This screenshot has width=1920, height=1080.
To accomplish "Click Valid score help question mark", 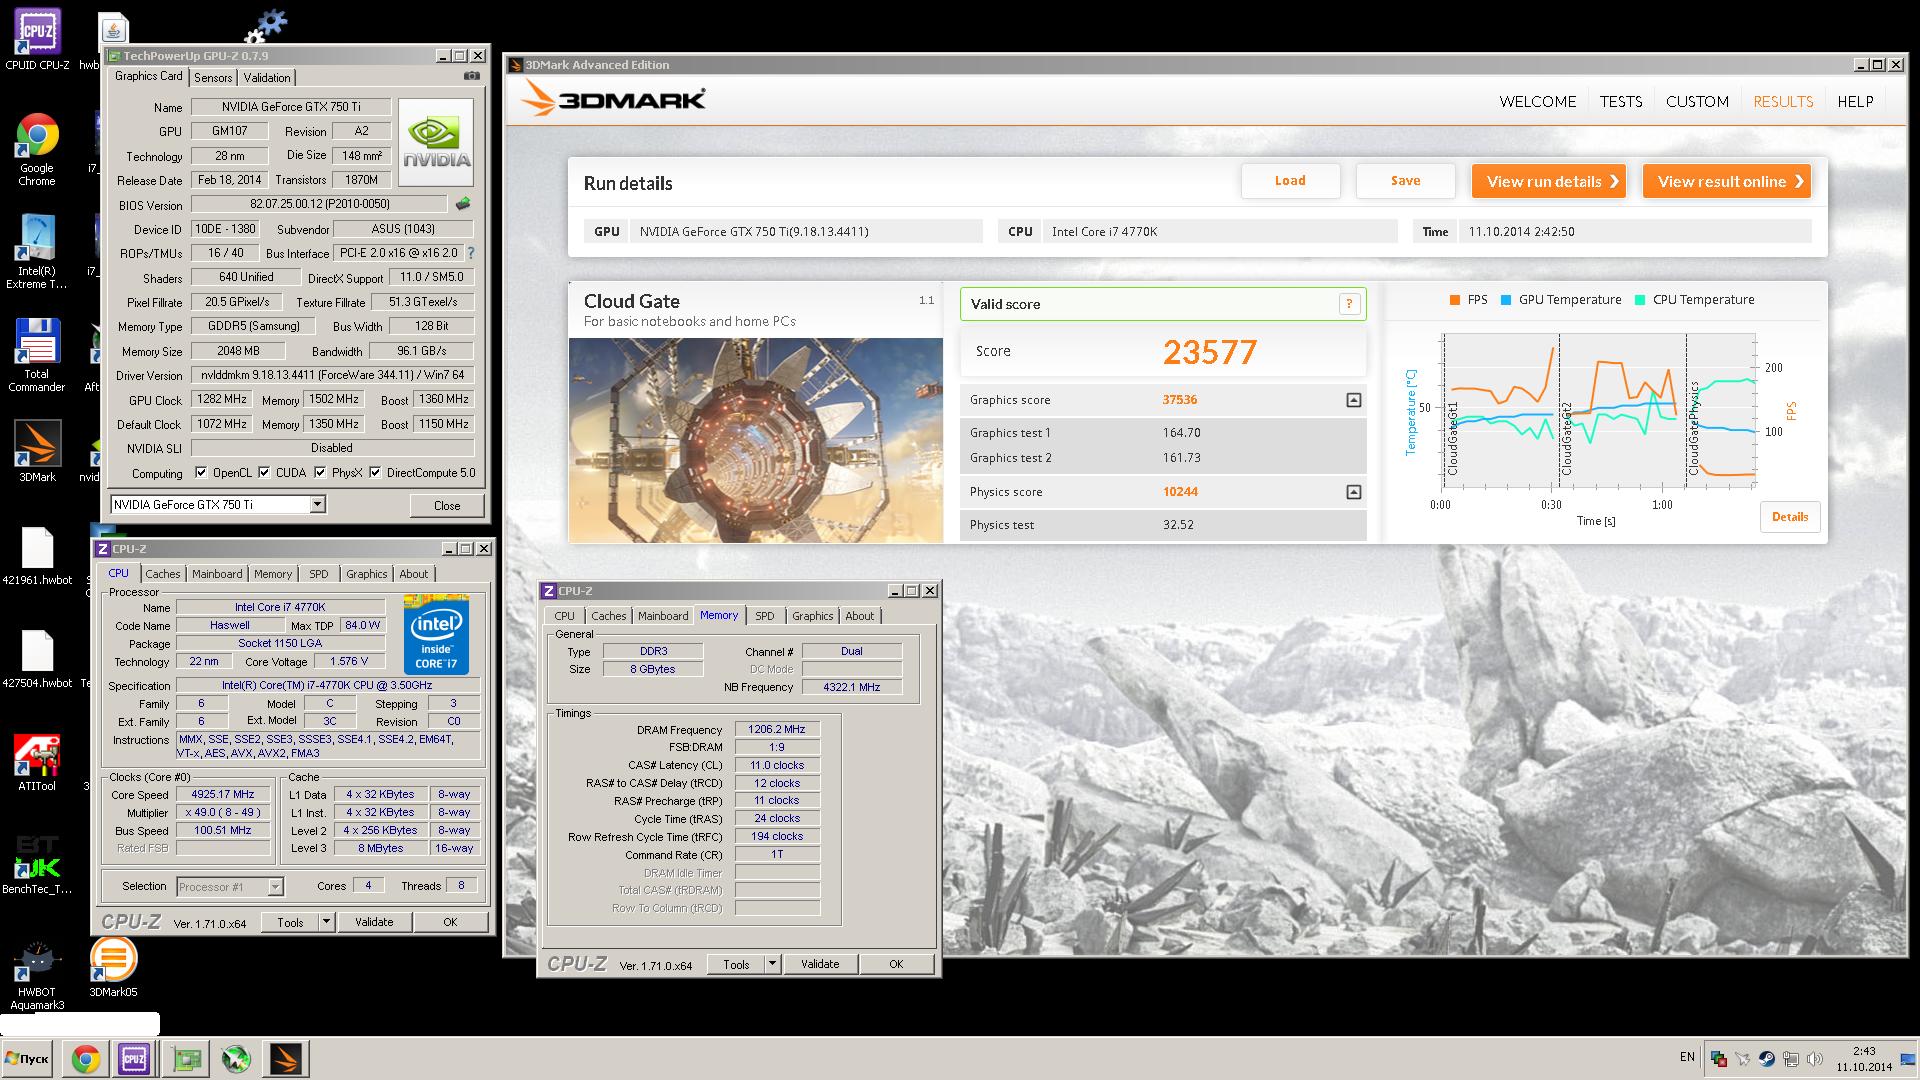I will pyautogui.click(x=1349, y=304).
